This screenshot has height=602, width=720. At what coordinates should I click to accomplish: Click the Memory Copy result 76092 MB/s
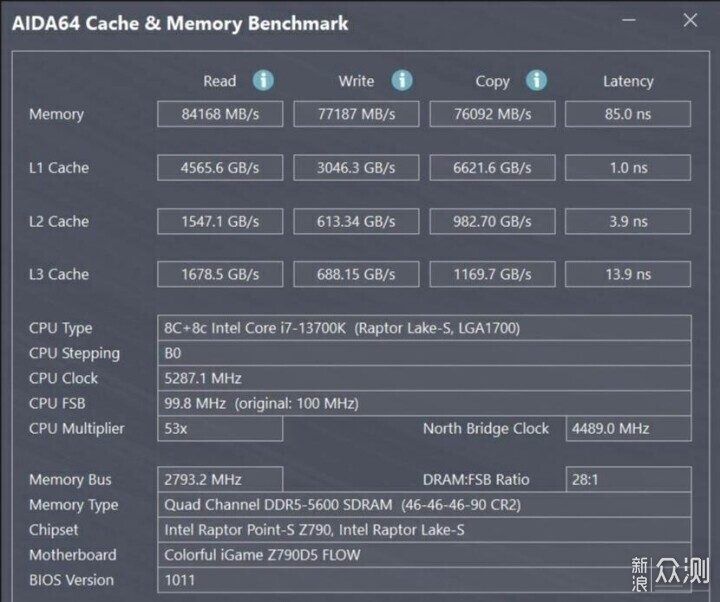[x=492, y=114]
